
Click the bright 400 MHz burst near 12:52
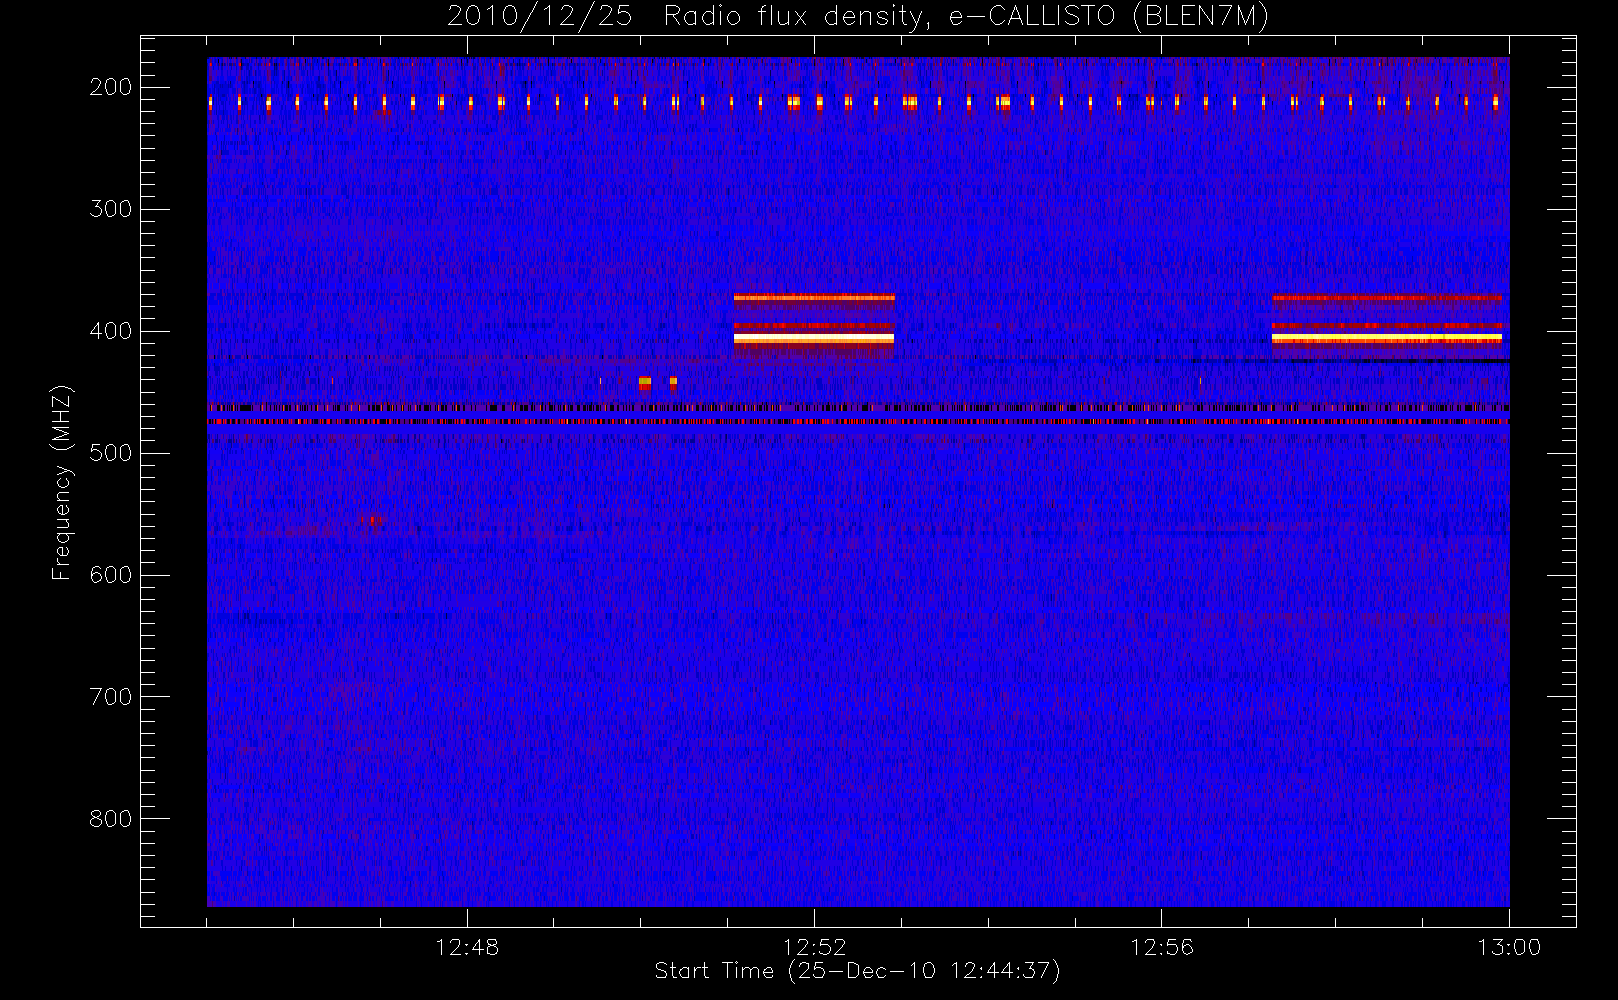pos(814,339)
